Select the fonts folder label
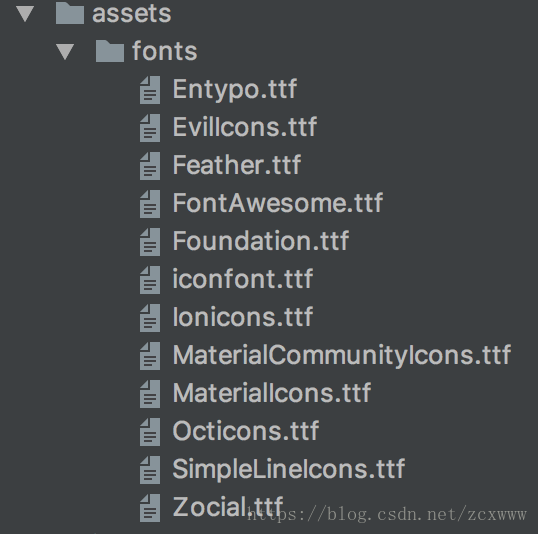The width and height of the screenshot is (538, 534). click(165, 51)
